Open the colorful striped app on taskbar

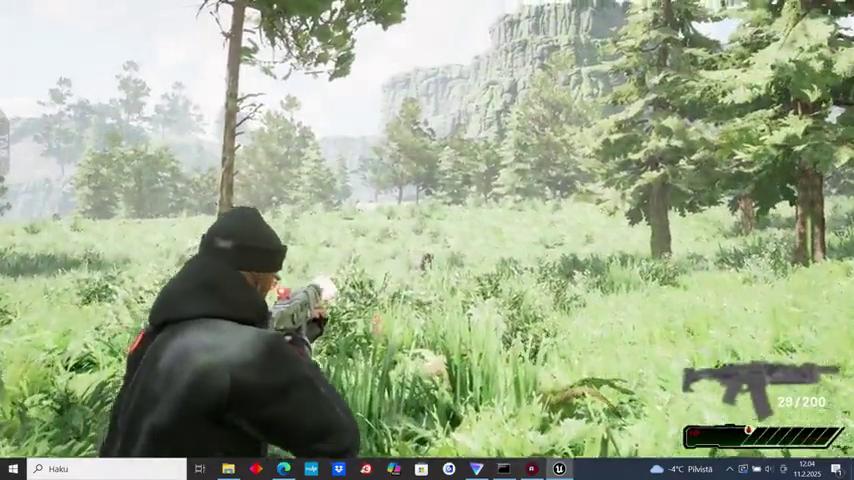pos(394,469)
